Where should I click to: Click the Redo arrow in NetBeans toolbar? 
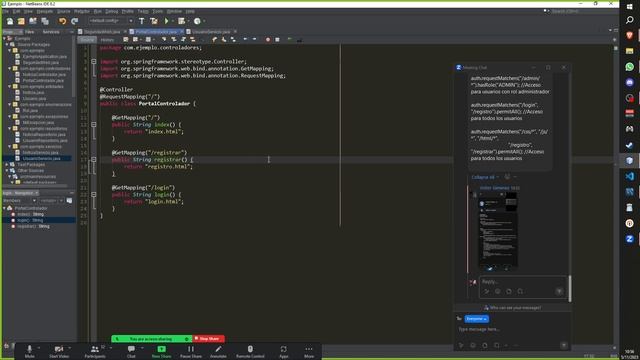(x=74, y=21)
